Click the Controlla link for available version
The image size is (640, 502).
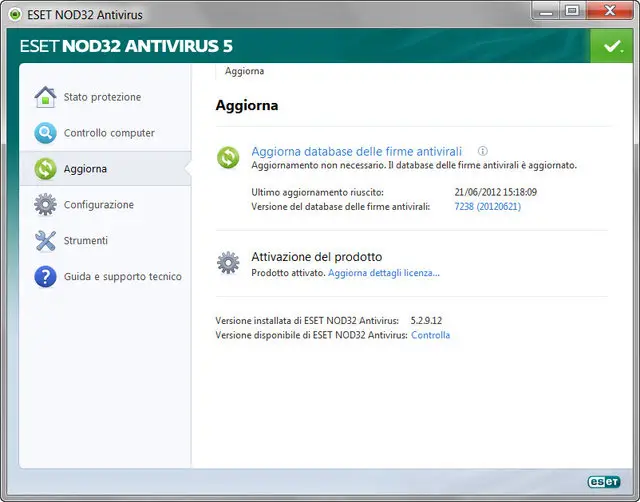[x=430, y=335]
